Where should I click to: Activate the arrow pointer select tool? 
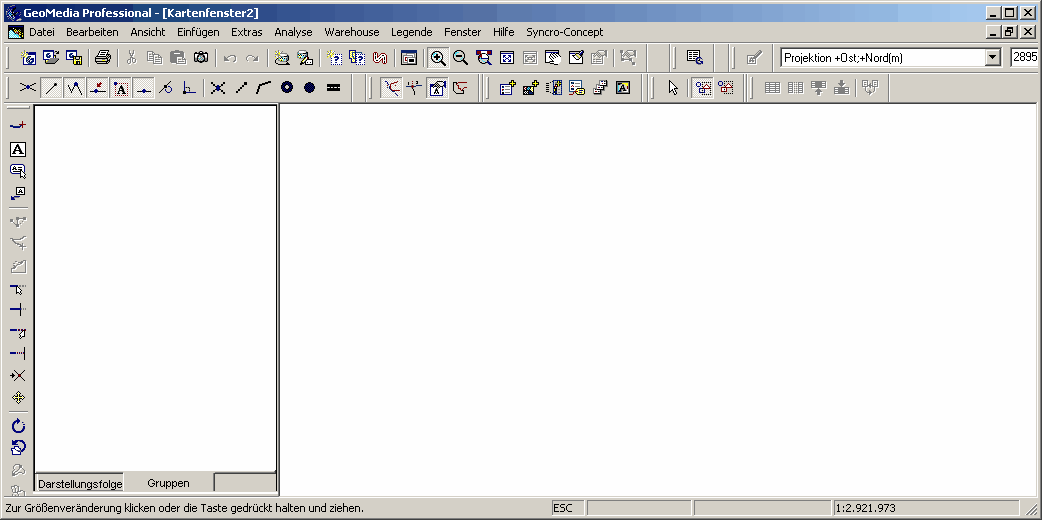tap(673, 88)
